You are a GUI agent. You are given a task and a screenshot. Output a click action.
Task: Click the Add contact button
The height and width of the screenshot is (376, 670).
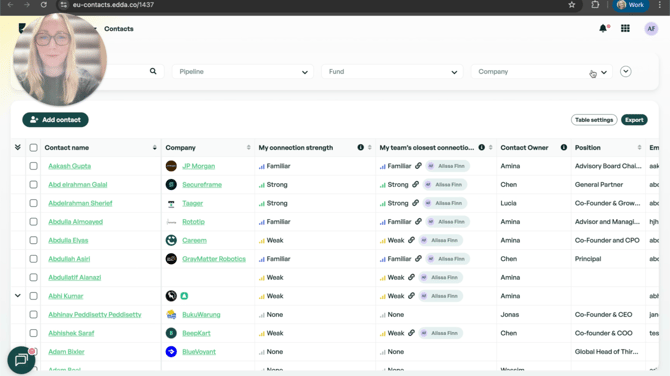click(x=56, y=120)
